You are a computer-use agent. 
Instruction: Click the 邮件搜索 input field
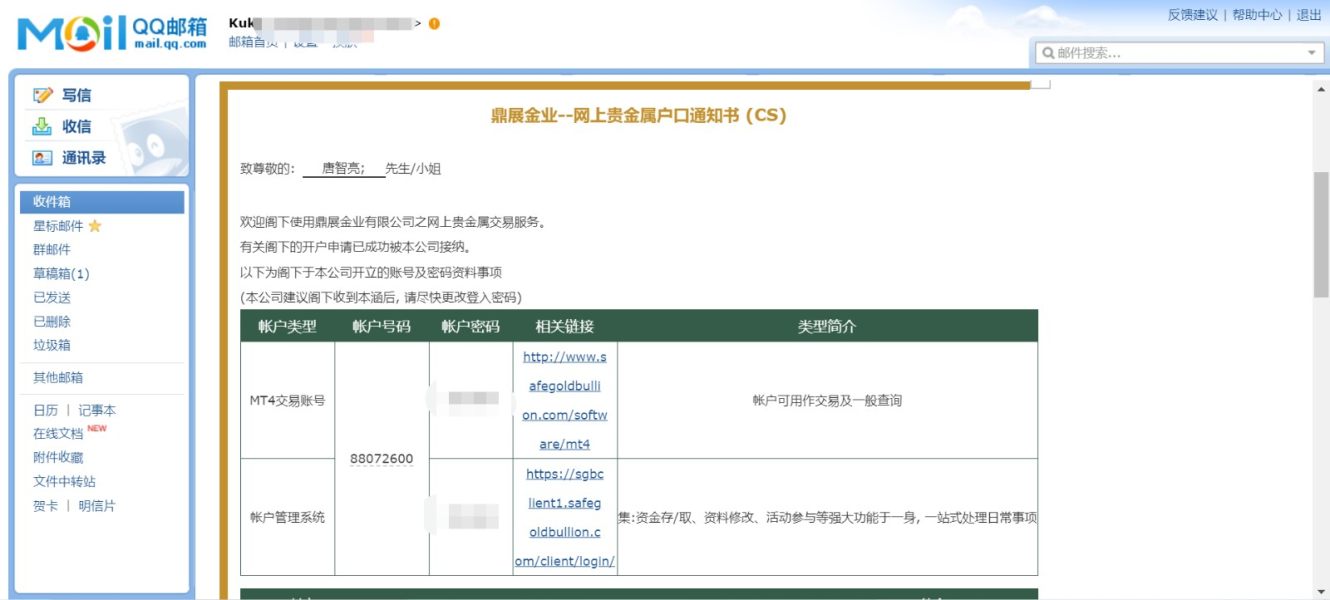point(1178,53)
